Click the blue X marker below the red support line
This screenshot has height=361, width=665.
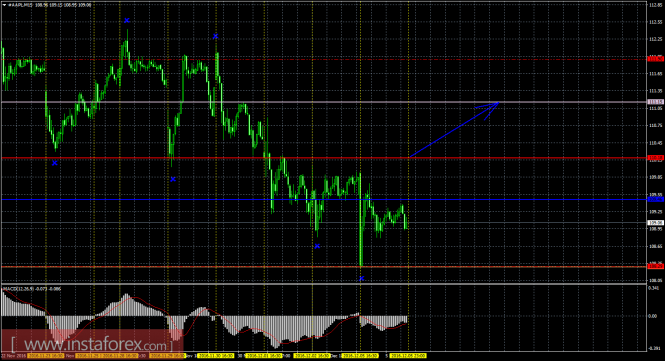[173, 179]
